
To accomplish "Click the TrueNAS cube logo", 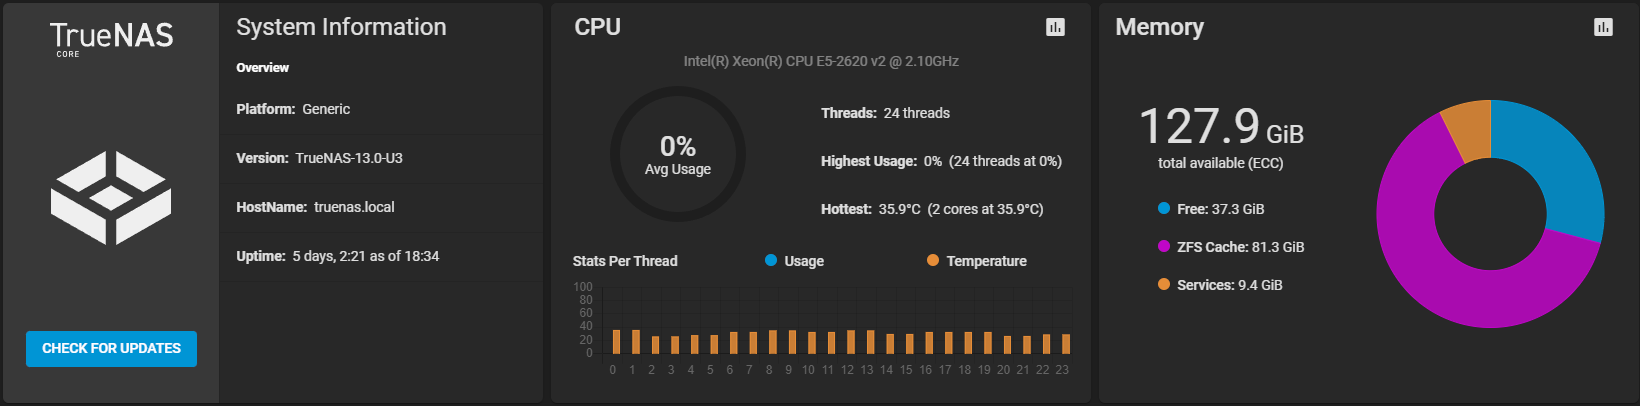I will point(111,198).
